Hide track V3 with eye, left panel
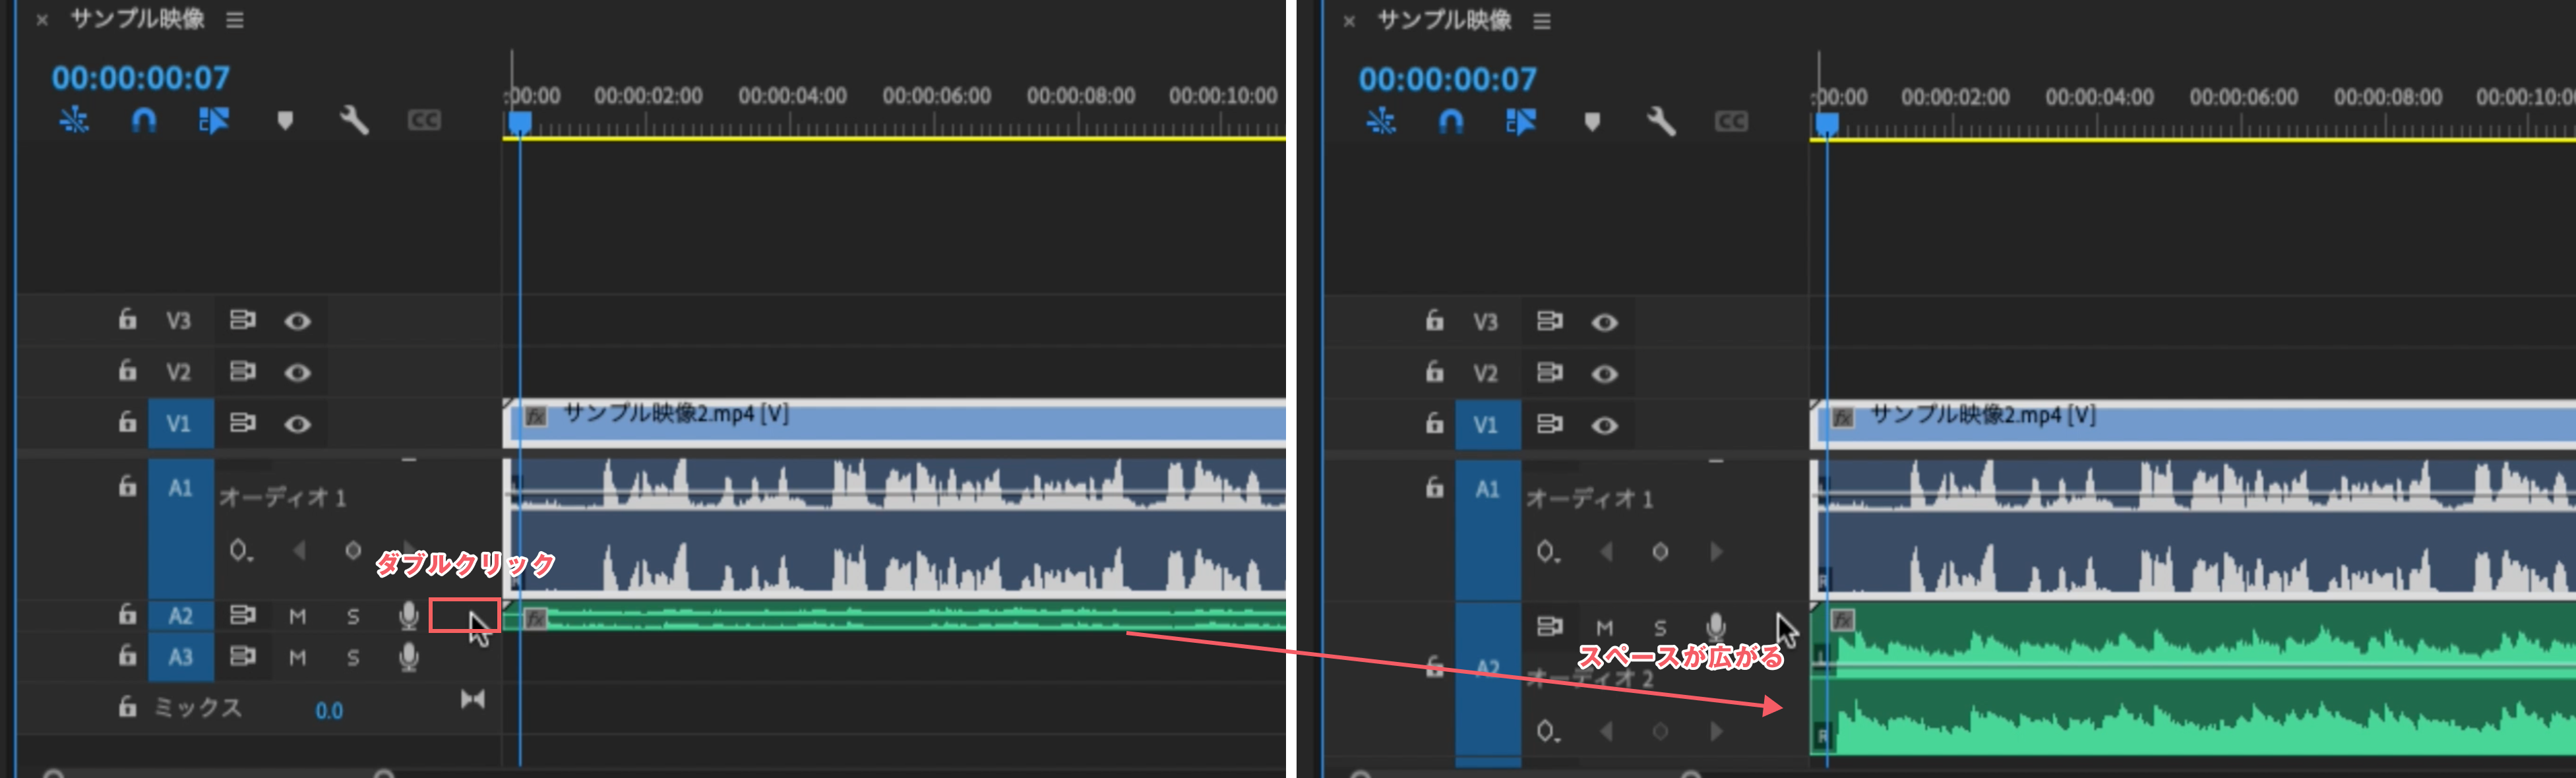The width and height of the screenshot is (2576, 778). click(297, 321)
